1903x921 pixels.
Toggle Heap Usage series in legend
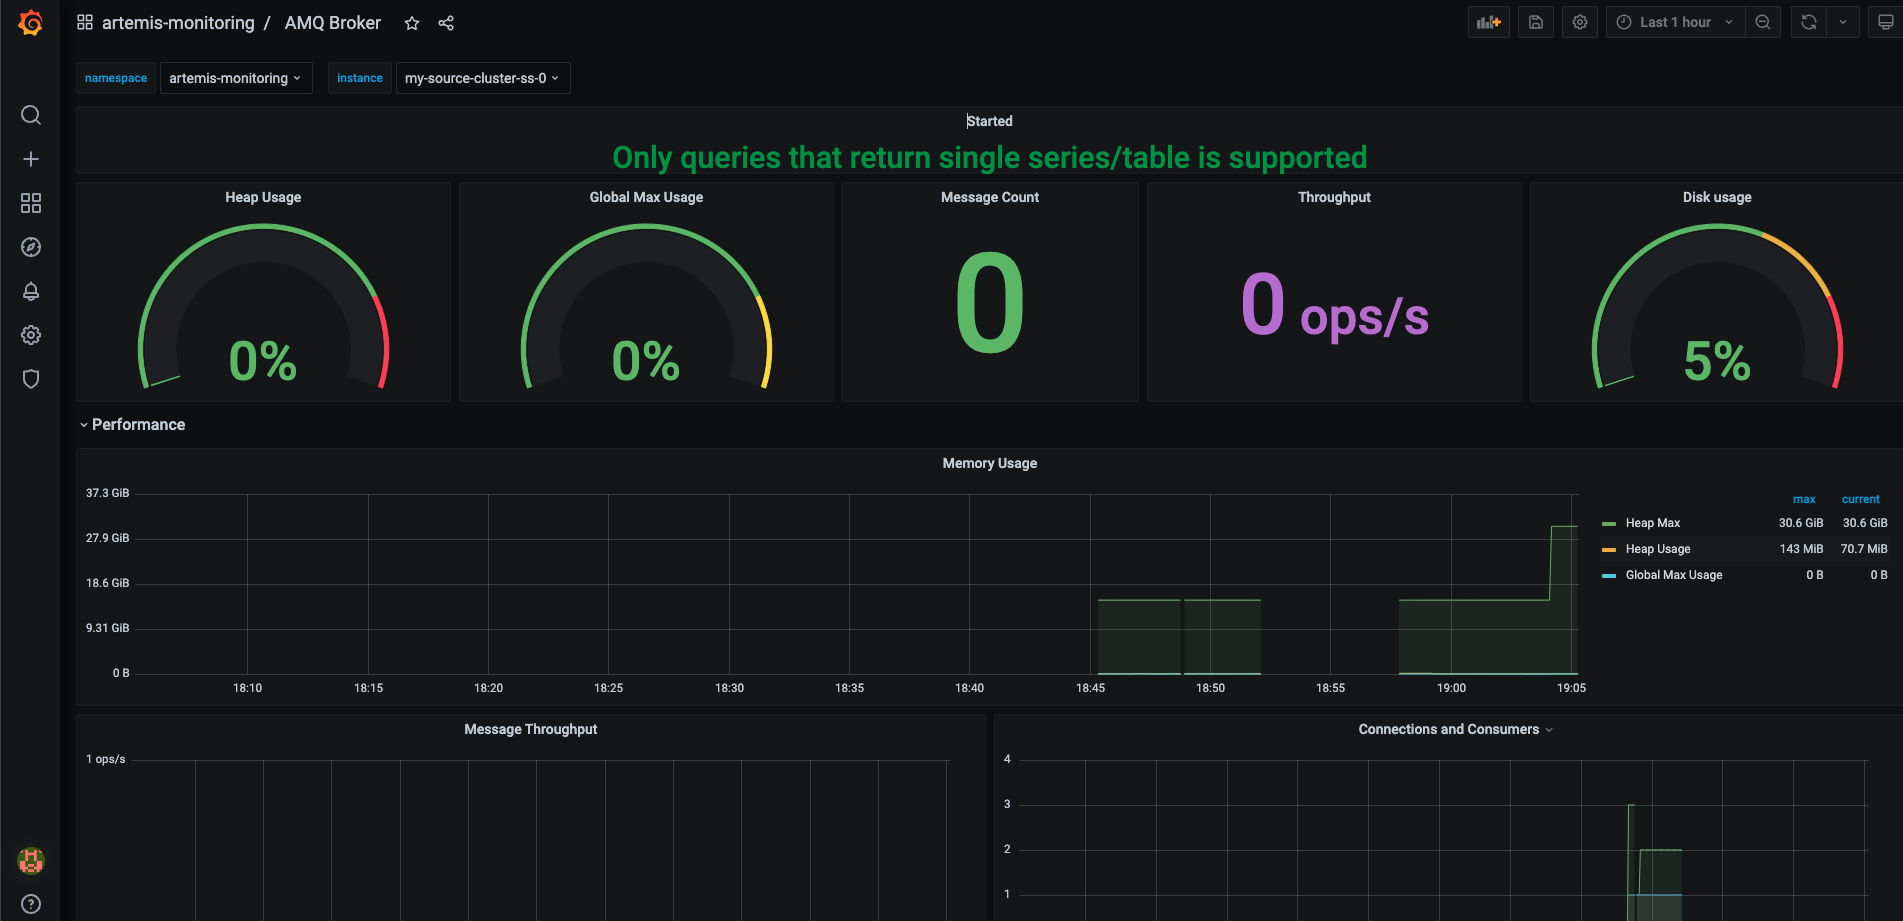click(x=1658, y=549)
